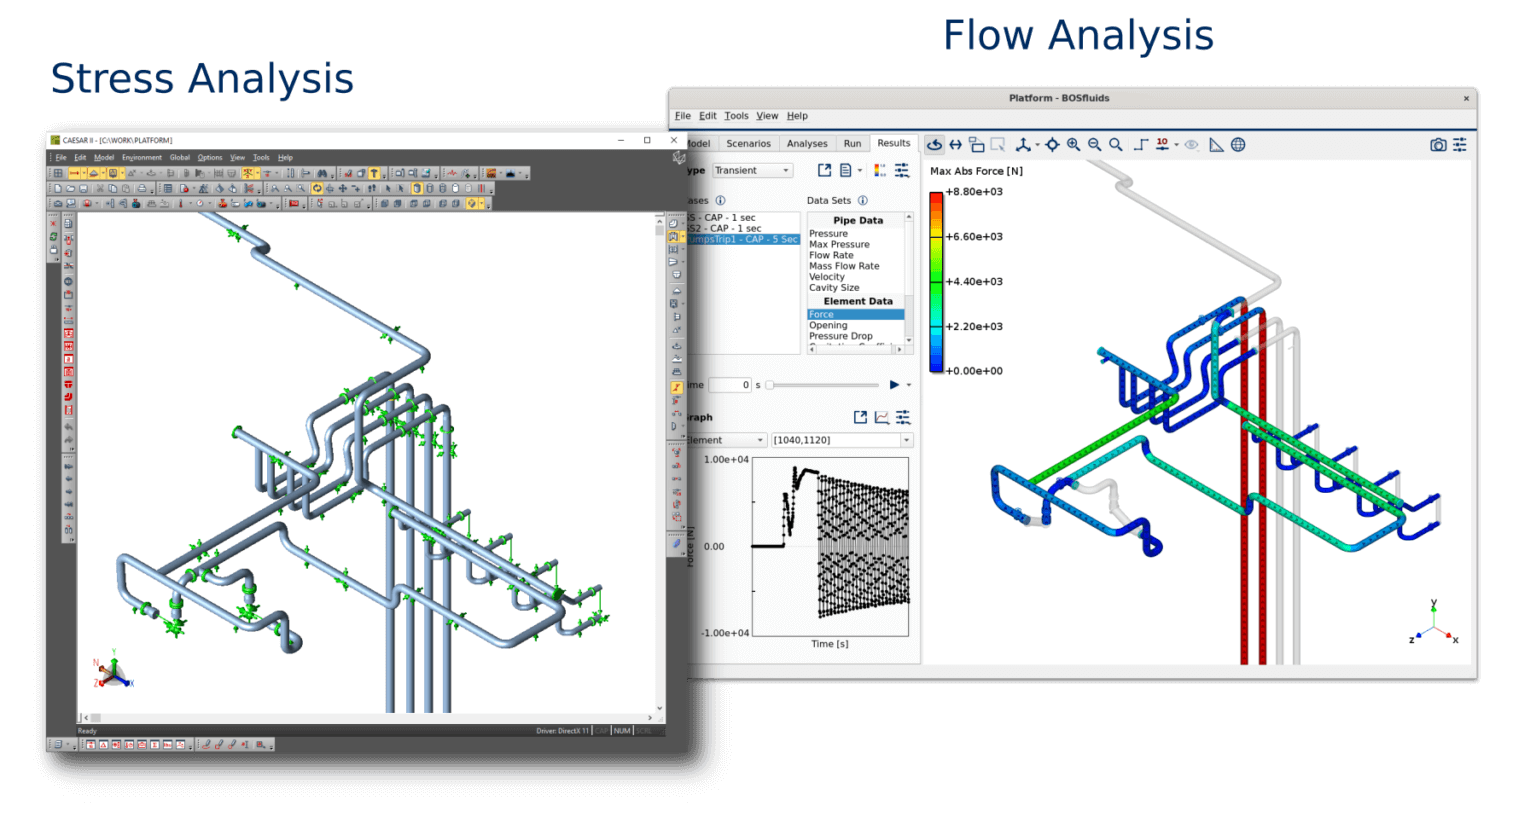Image resolution: width=1536 pixels, height=817 pixels.
Task: Toggle the eye visibility icon in BOSfluids toolbar
Action: click(x=1192, y=144)
